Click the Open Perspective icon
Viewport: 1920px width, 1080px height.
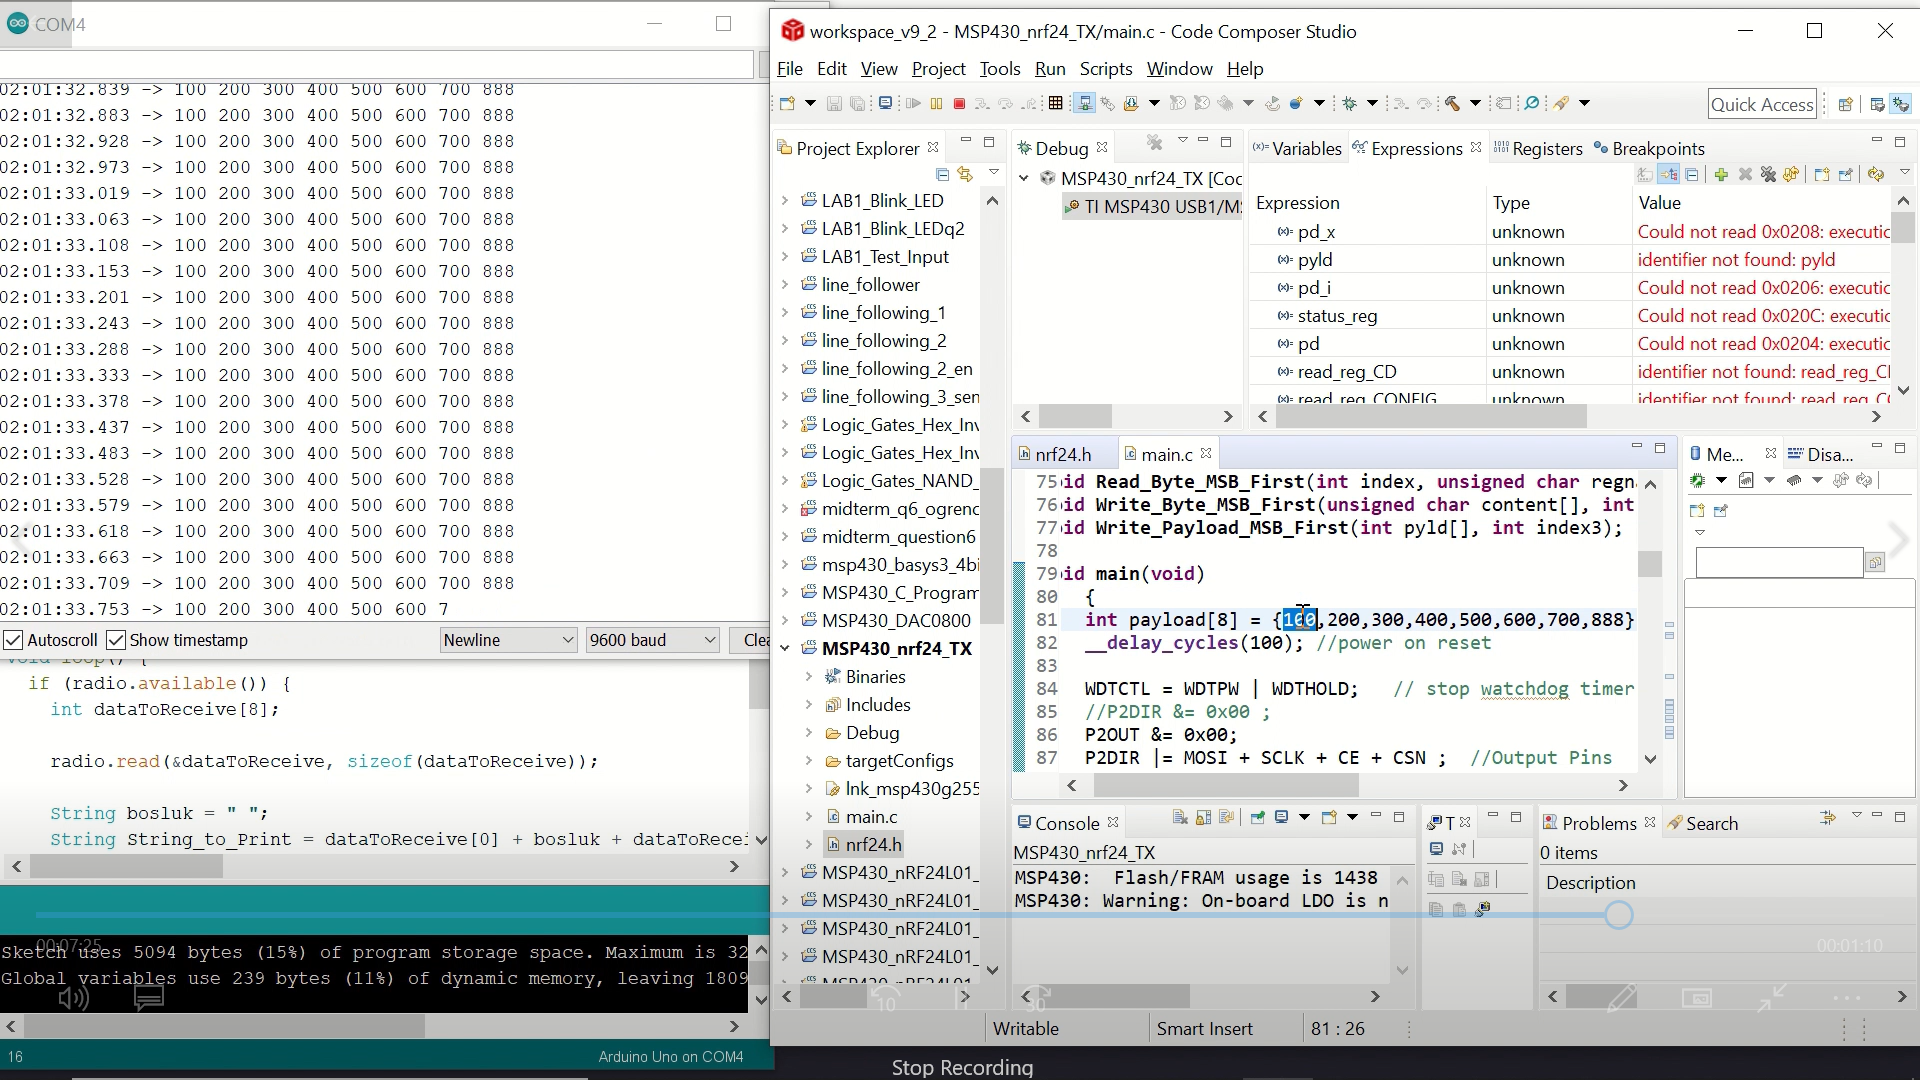tap(1846, 104)
